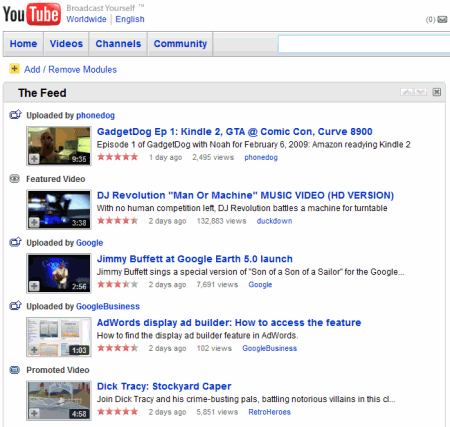Screen dimensions: 450x427
Task: Add AdWords video to quicklist
Action: (34, 350)
